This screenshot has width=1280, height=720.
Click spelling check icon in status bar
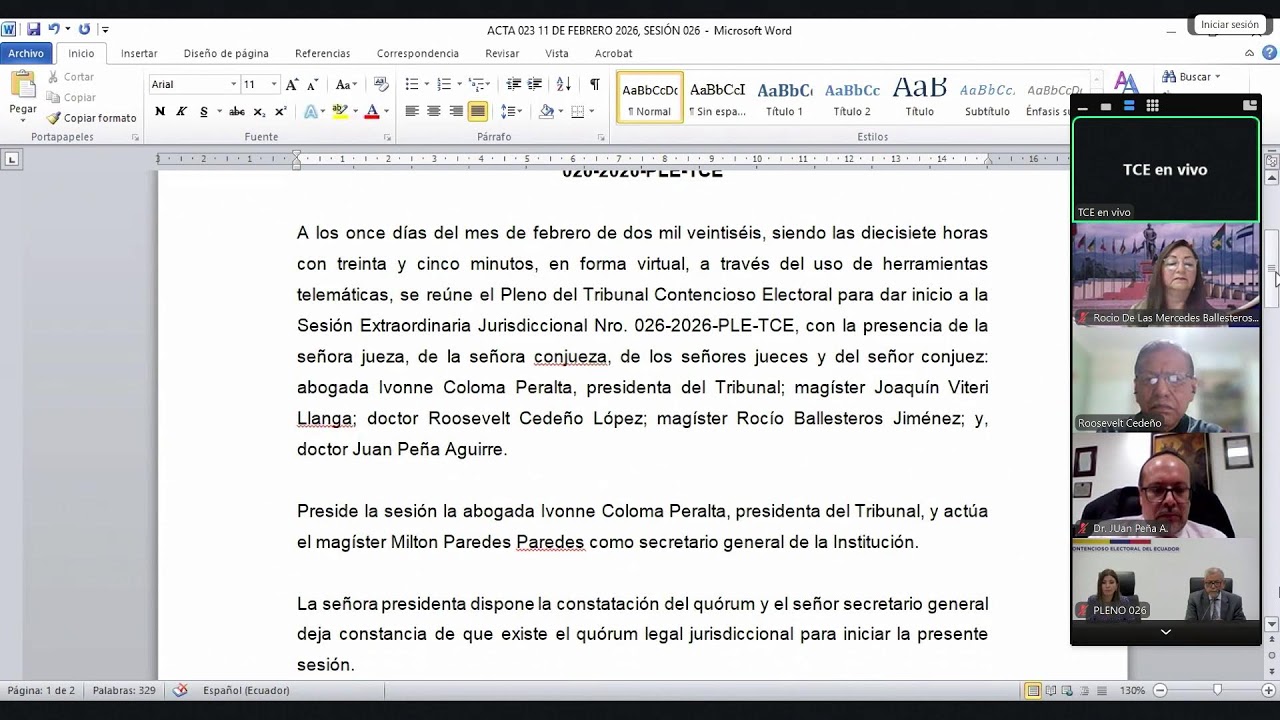(x=180, y=690)
